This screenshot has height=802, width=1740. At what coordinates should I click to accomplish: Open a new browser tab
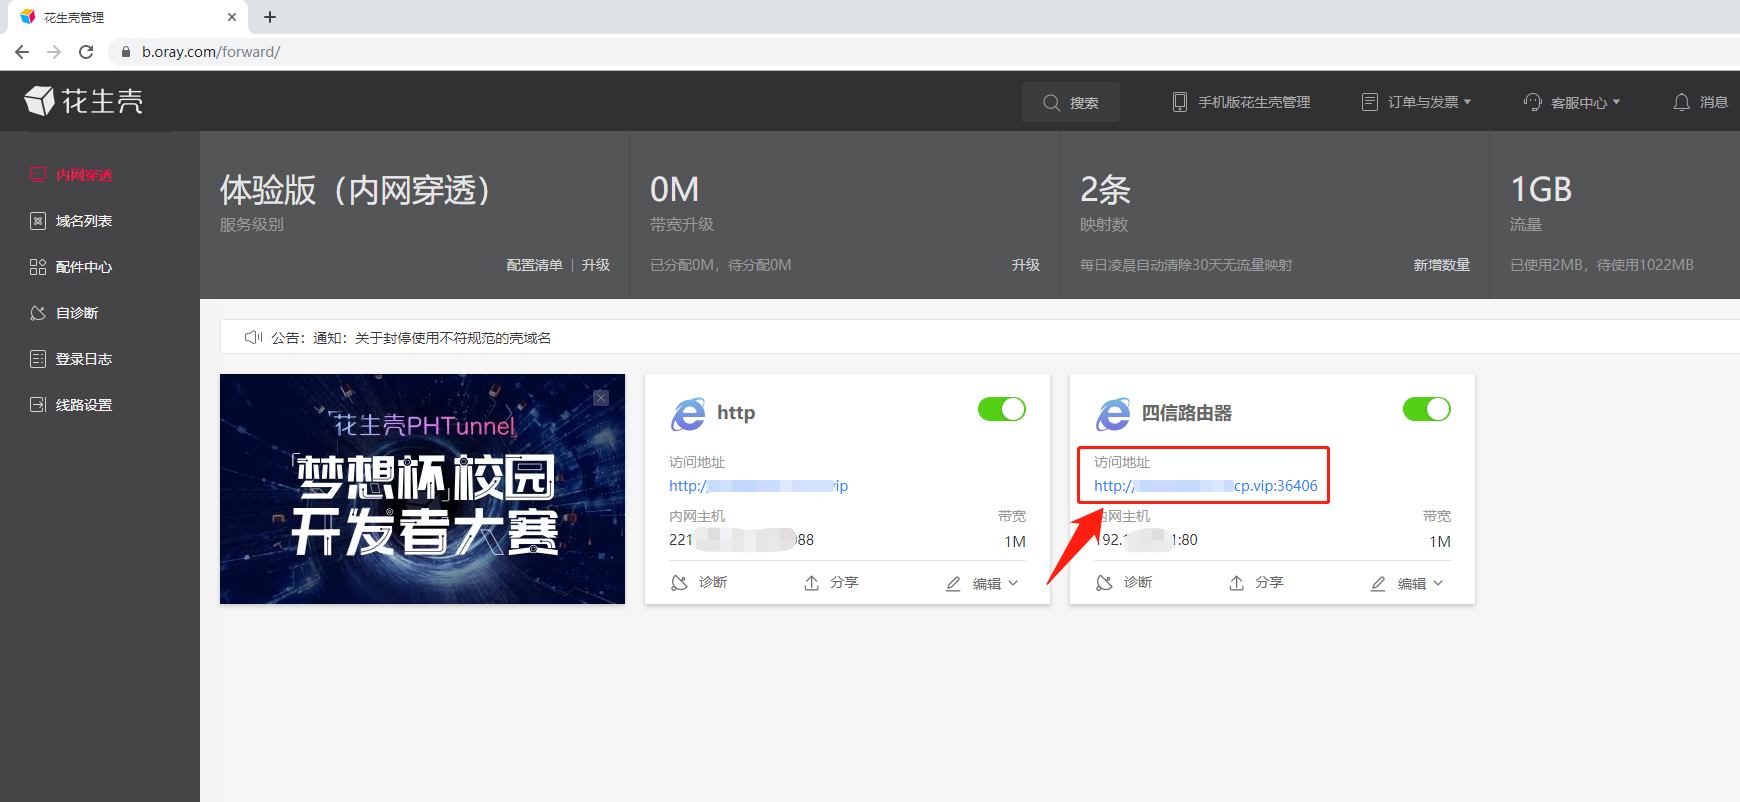[x=270, y=17]
